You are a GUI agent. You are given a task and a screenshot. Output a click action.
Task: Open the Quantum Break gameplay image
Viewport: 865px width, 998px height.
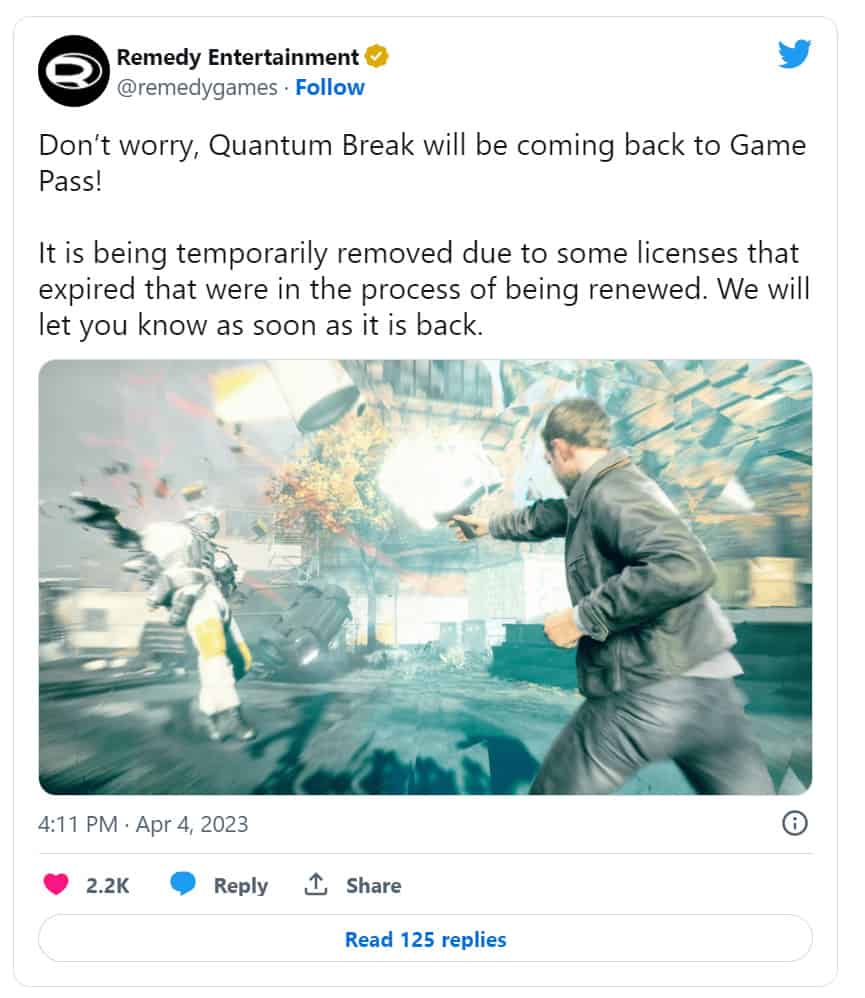425,577
